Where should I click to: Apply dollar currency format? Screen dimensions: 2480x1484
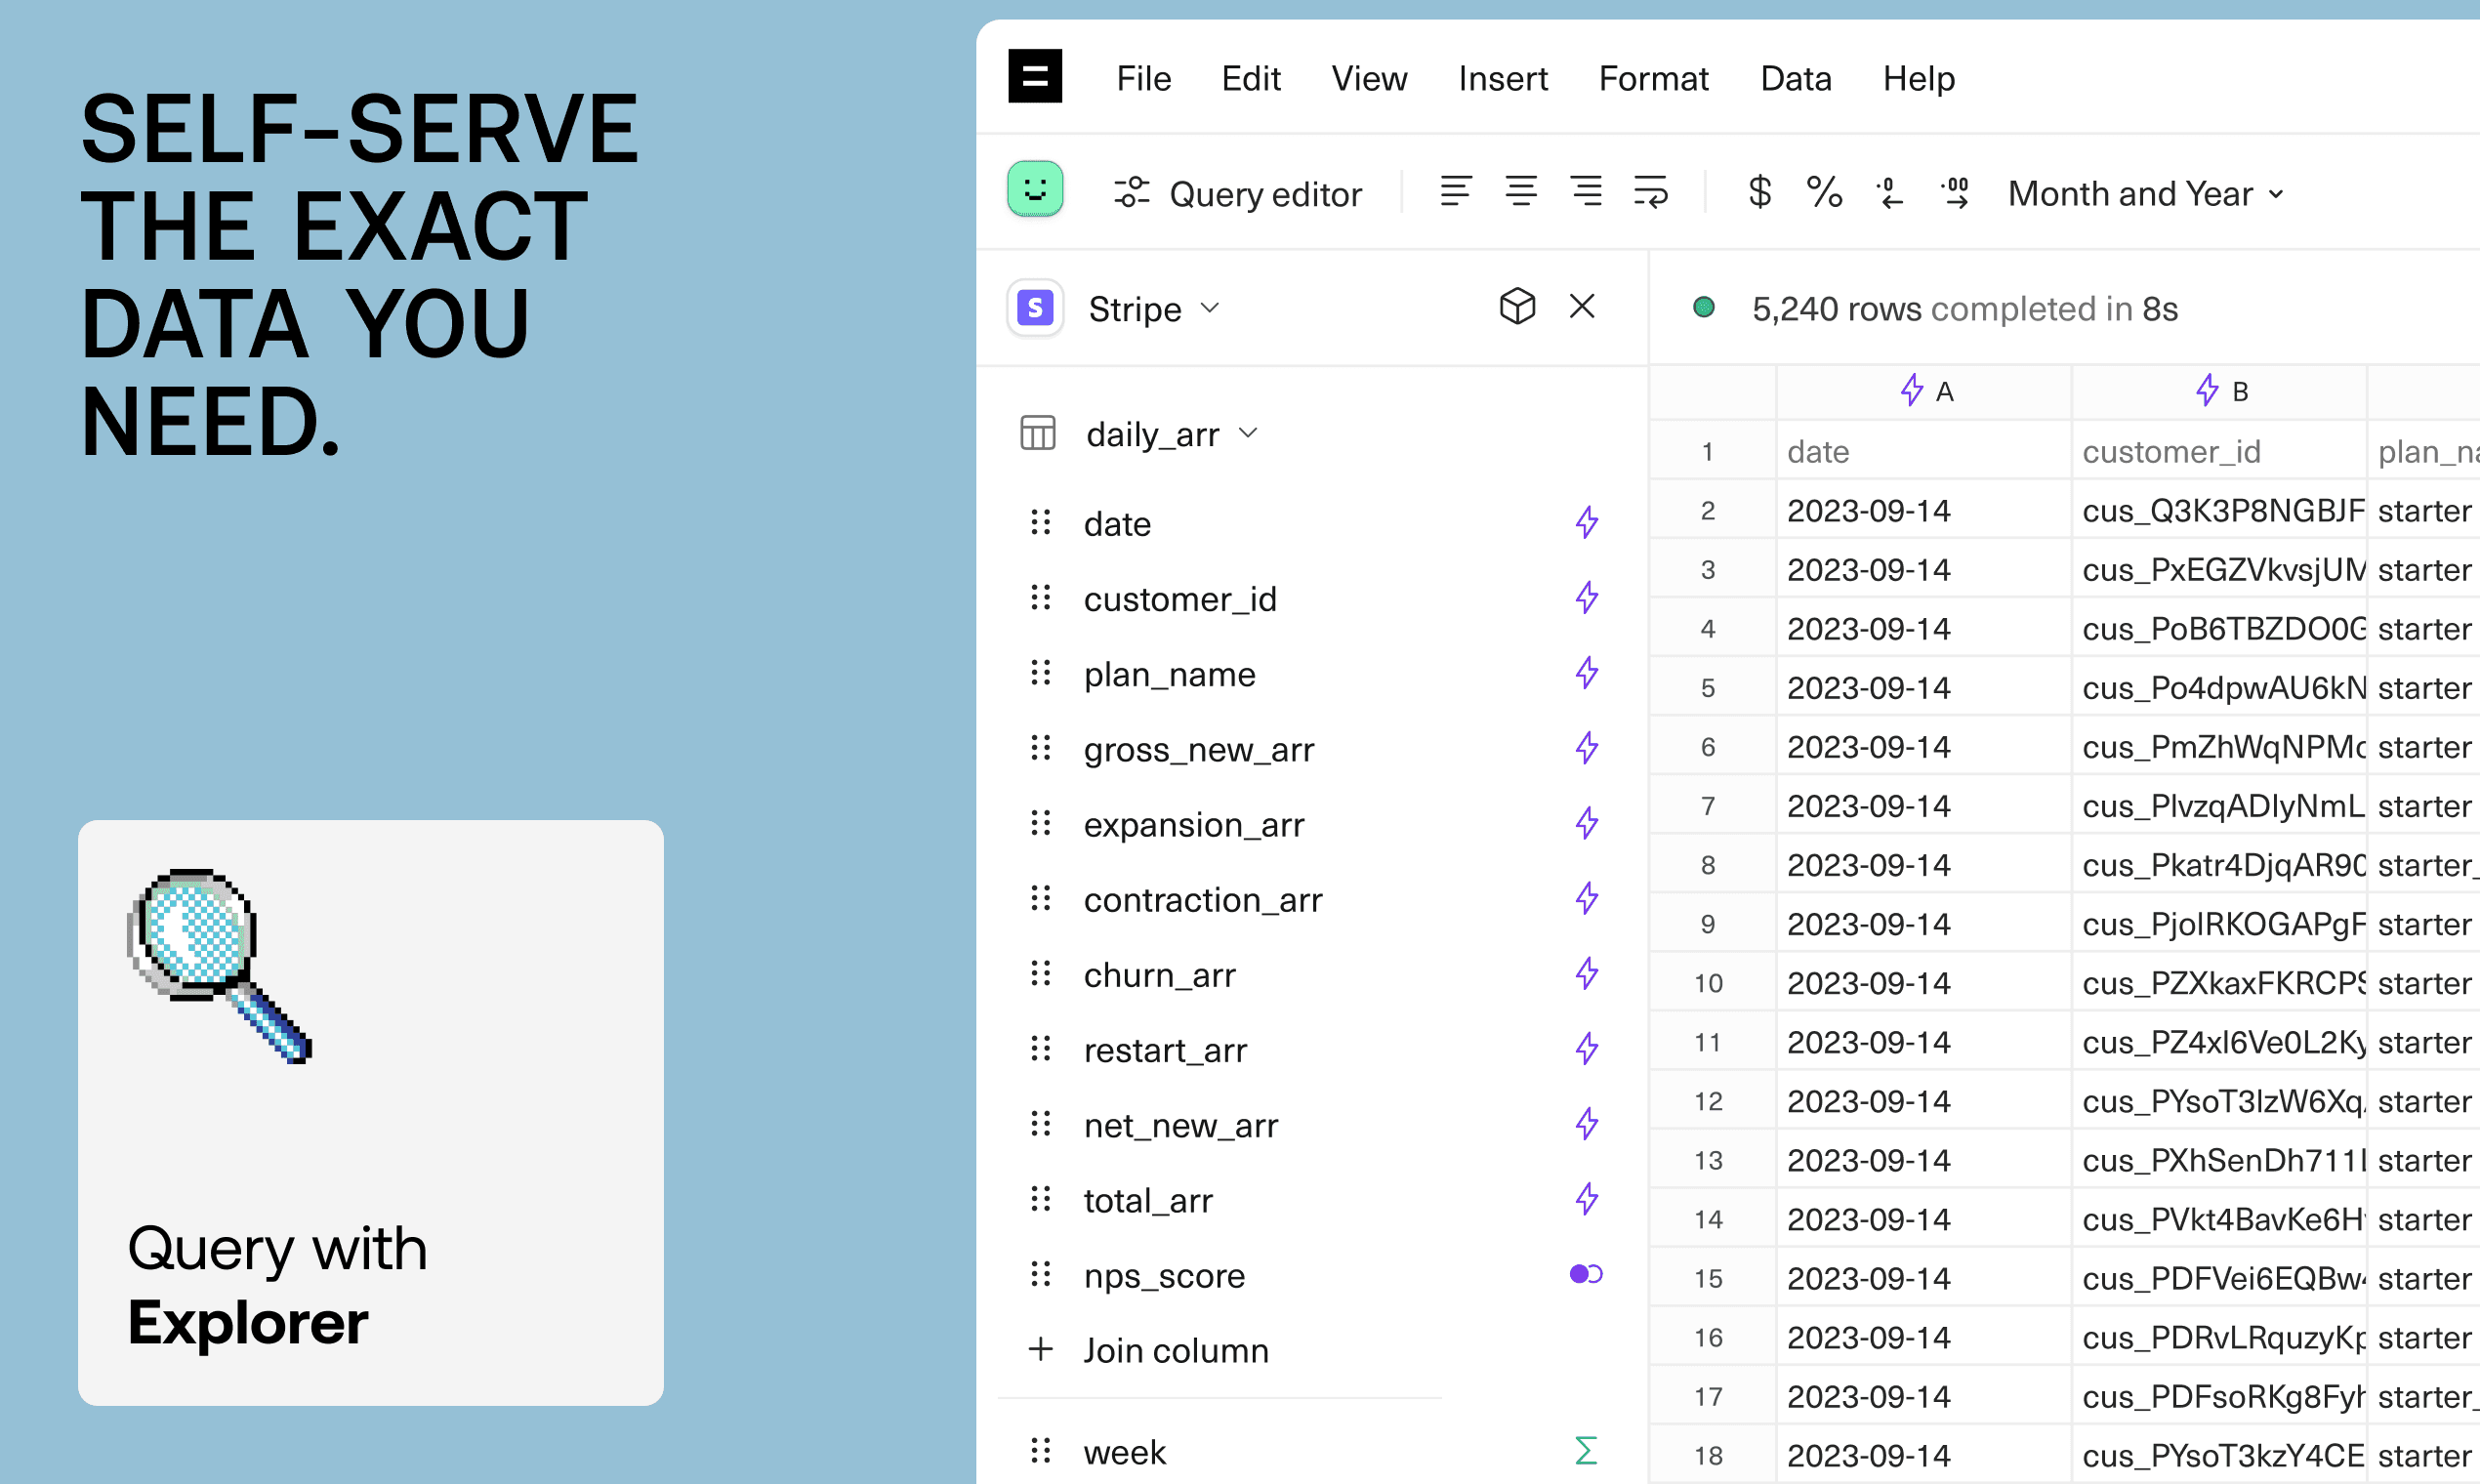tap(1759, 191)
